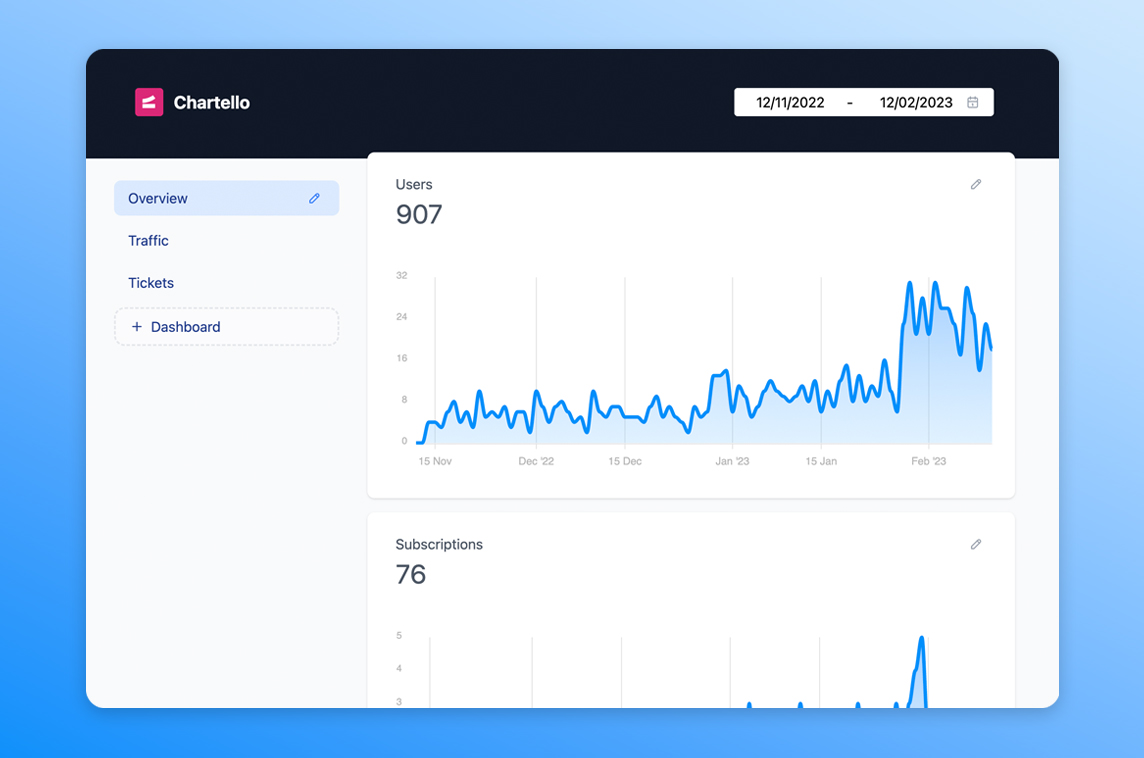Edit the Users chart via pencil icon
This screenshot has width=1144, height=758.
[x=976, y=184]
